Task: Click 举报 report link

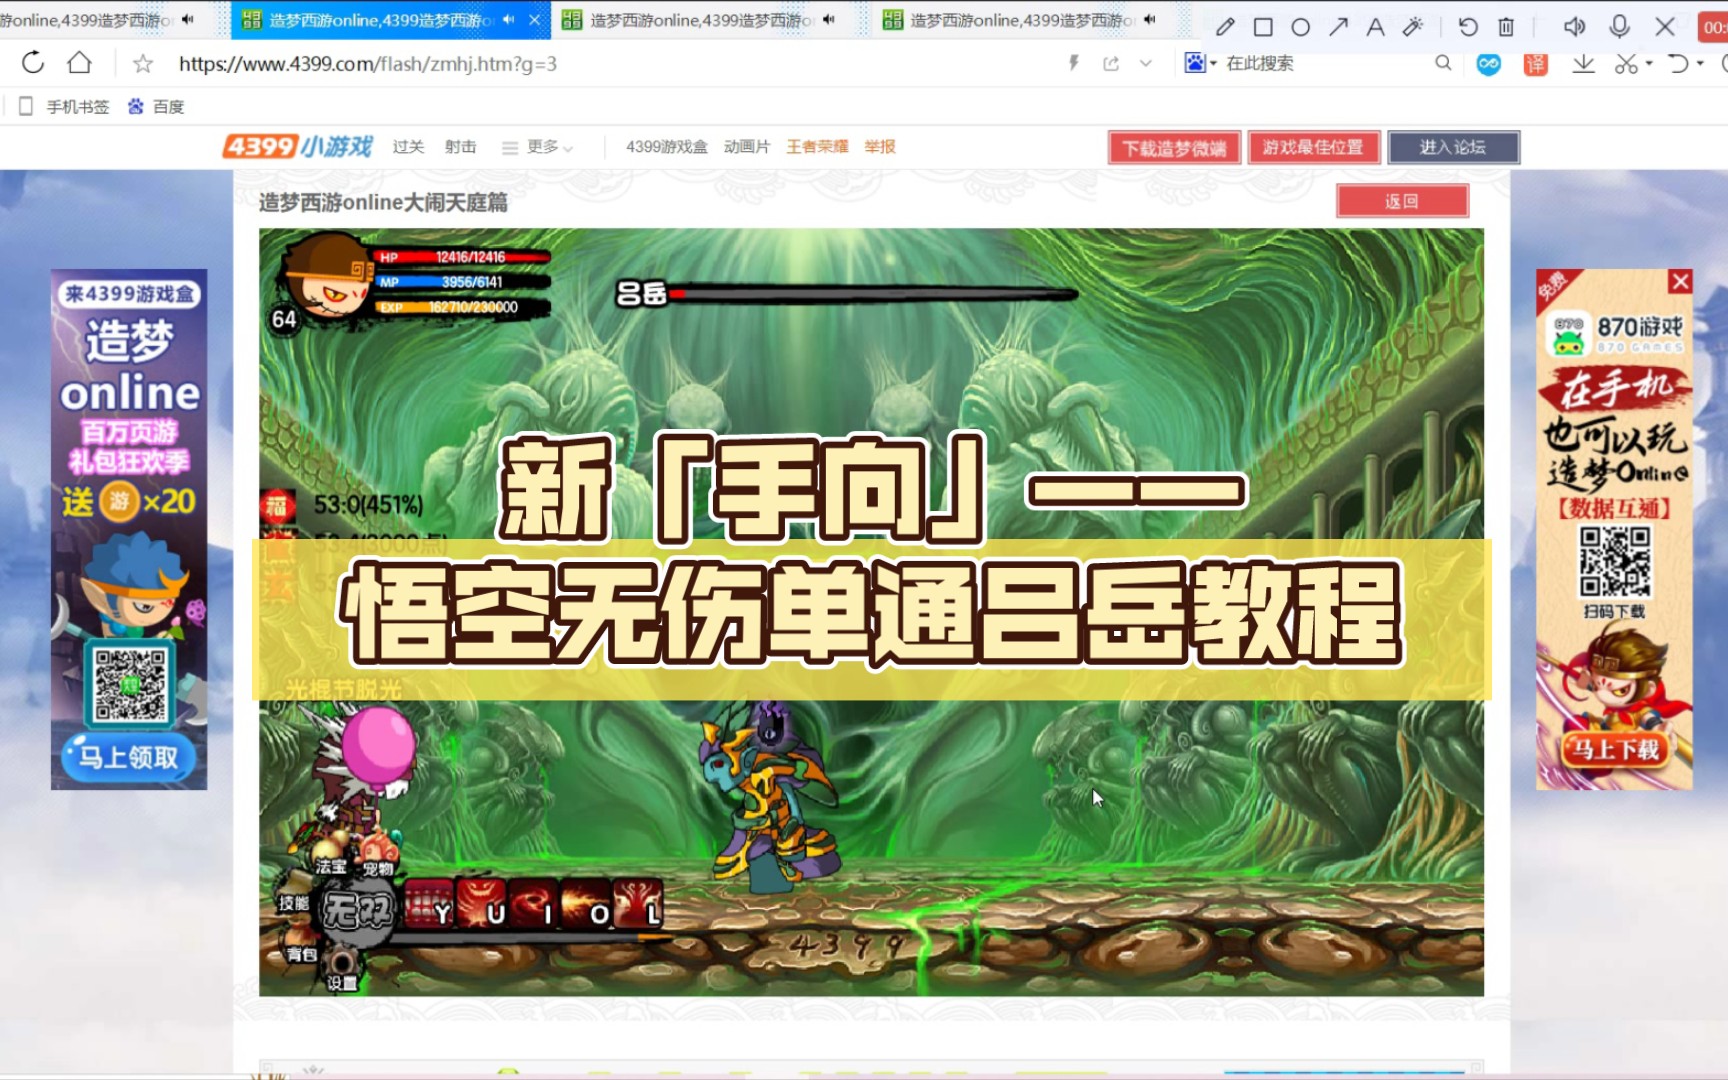Action: [x=880, y=146]
